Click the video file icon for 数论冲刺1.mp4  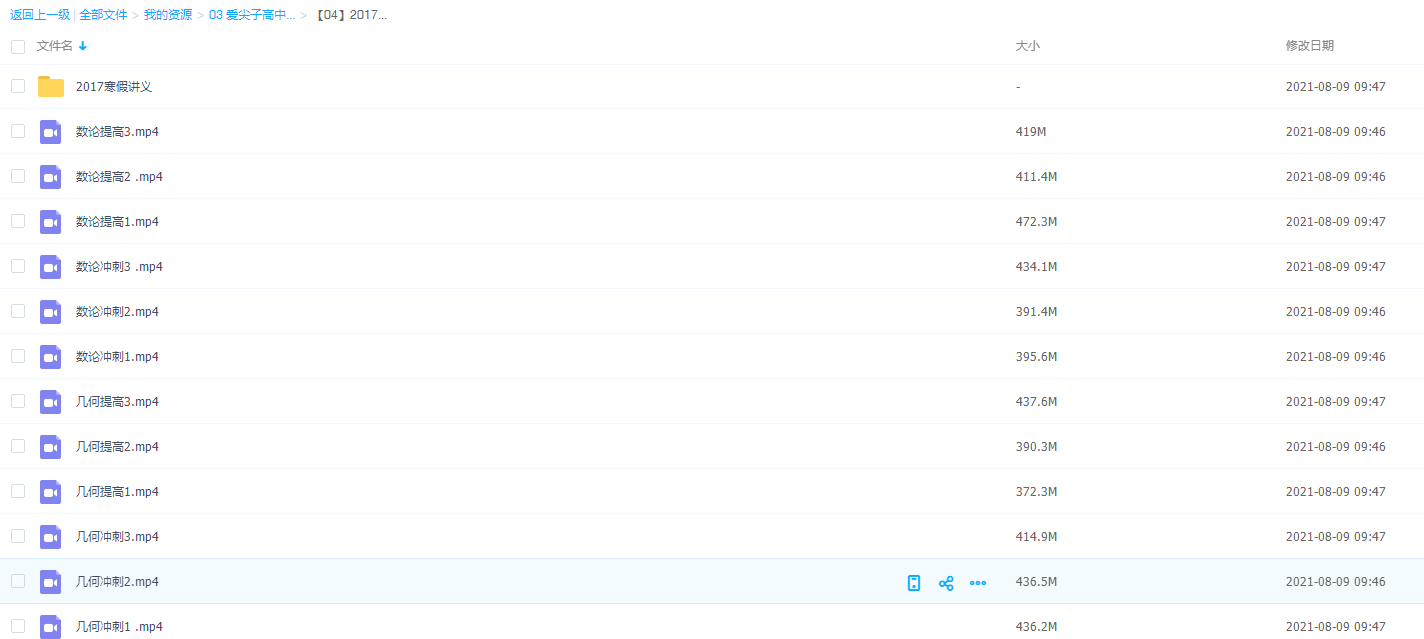coord(51,357)
